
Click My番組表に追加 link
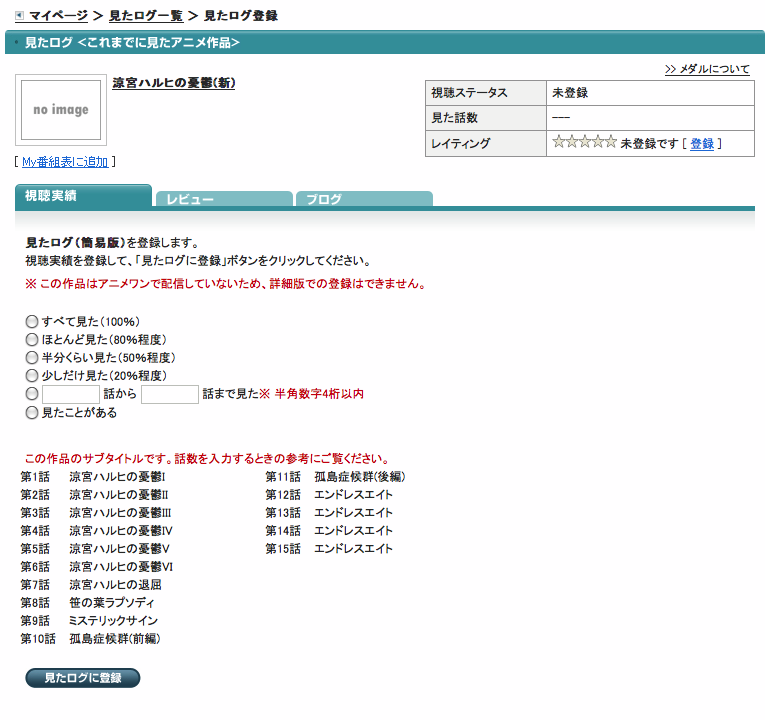tap(65, 162)
